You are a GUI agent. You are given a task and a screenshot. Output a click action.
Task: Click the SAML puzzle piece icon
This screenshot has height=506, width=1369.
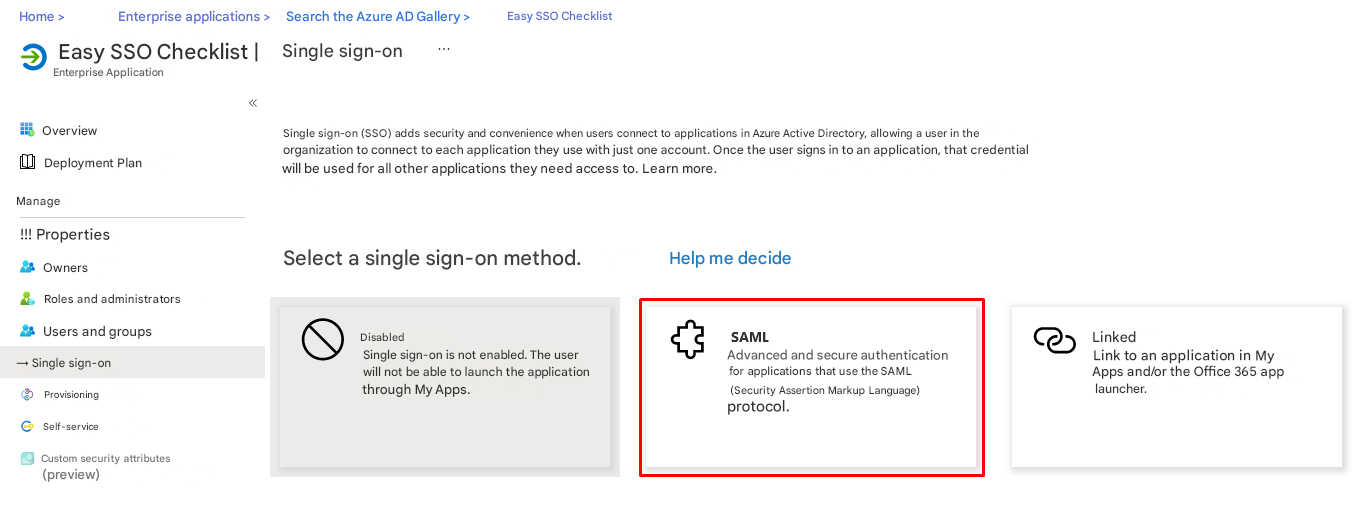coord(688,341)
